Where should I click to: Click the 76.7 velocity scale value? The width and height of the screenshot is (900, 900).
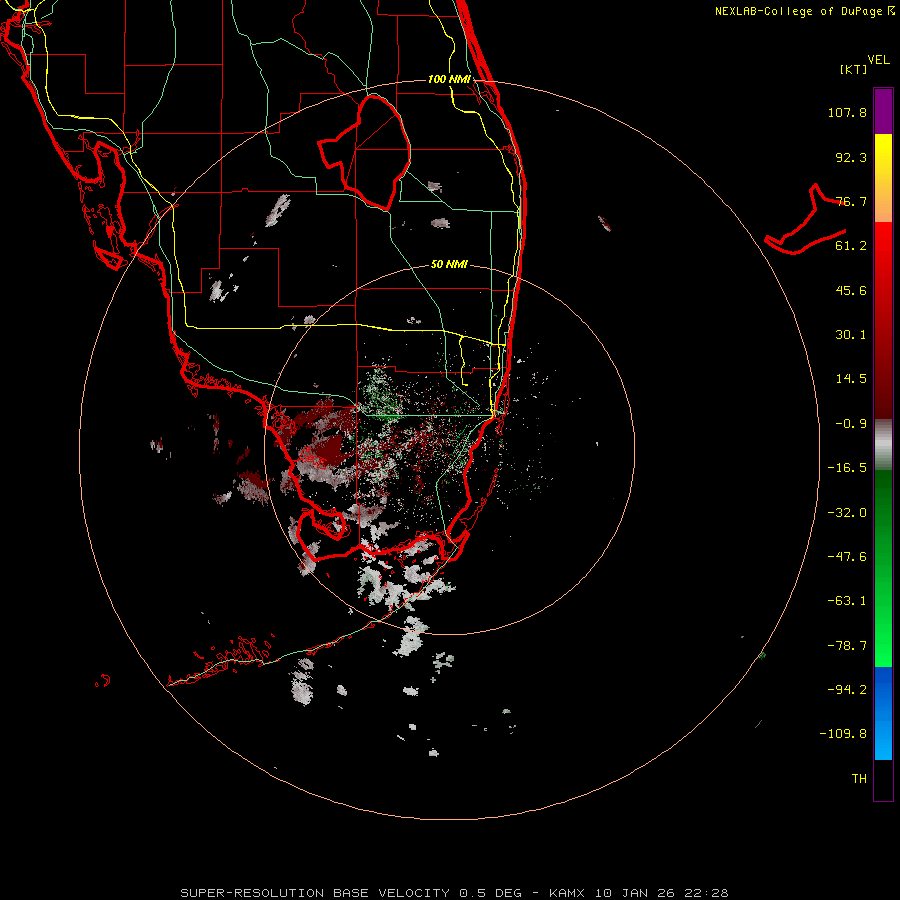pos(851,201)
